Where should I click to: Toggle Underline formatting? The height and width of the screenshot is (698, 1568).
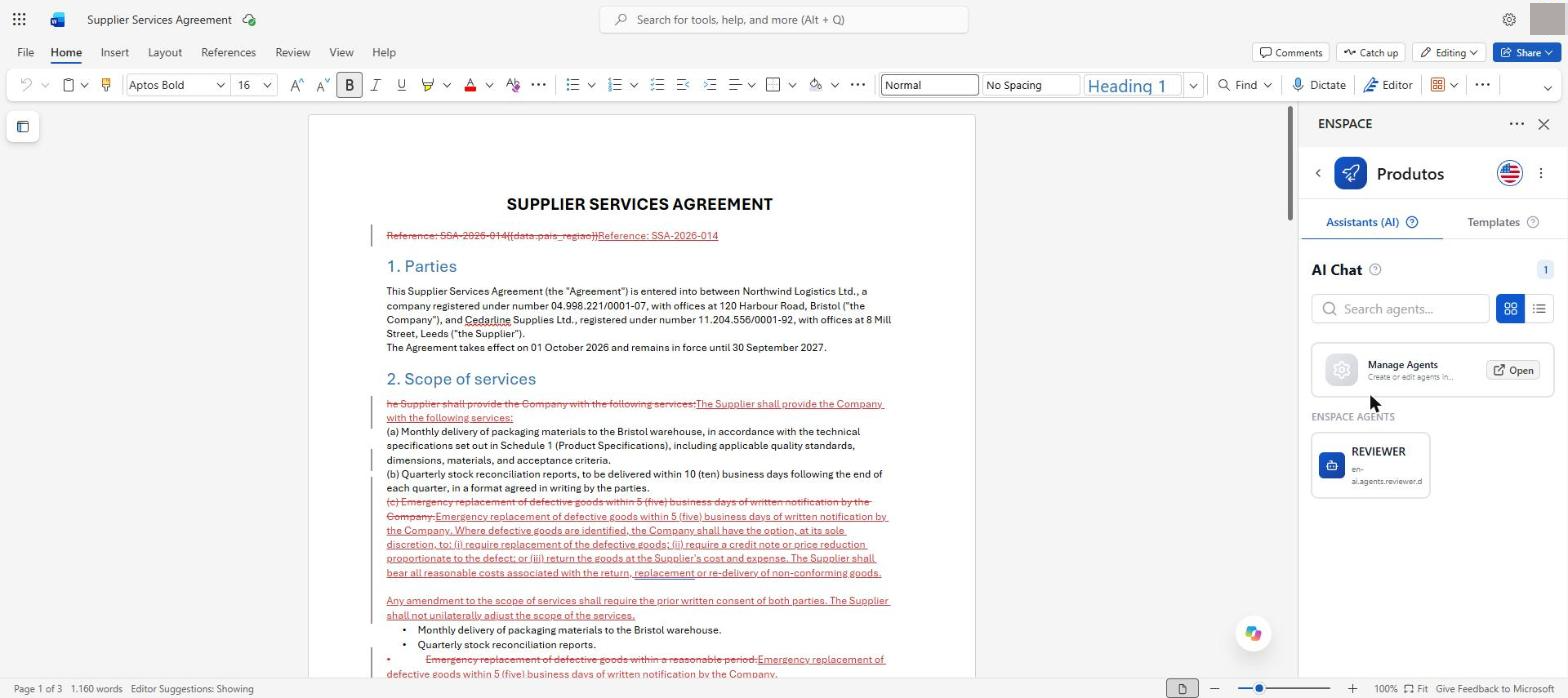click(x=401, y=85)
